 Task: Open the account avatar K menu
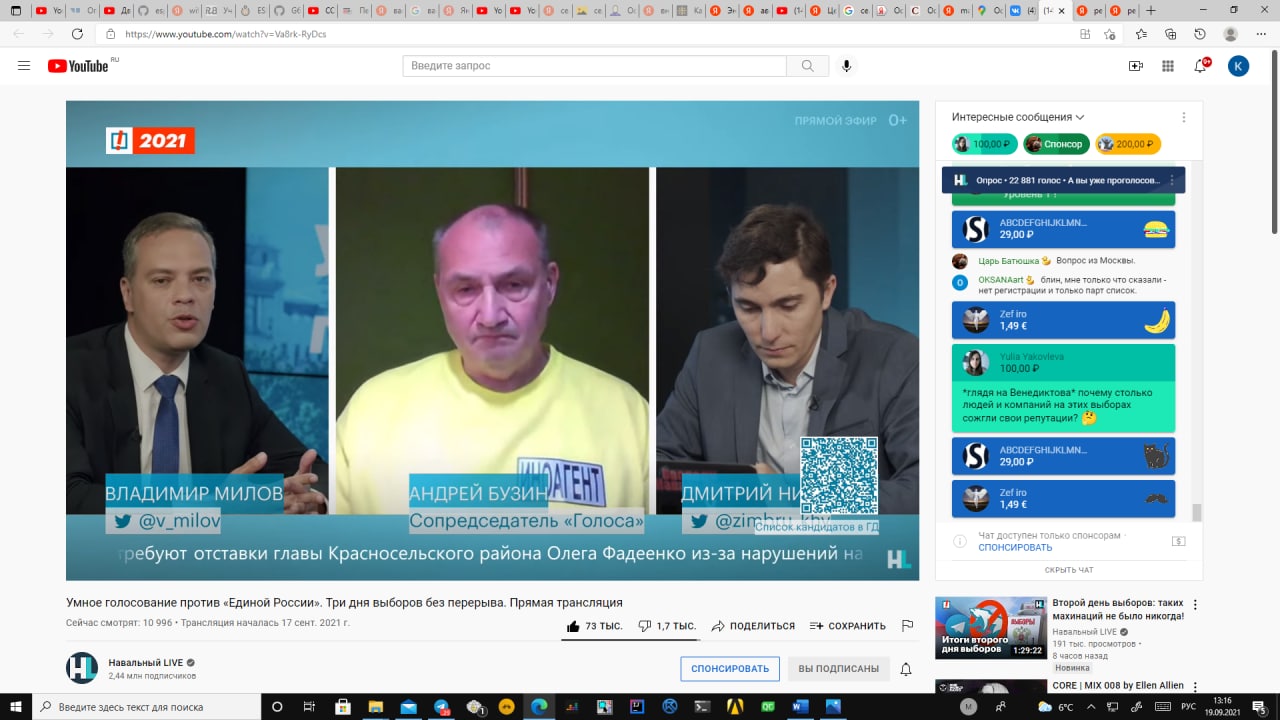pos(1238,66)
